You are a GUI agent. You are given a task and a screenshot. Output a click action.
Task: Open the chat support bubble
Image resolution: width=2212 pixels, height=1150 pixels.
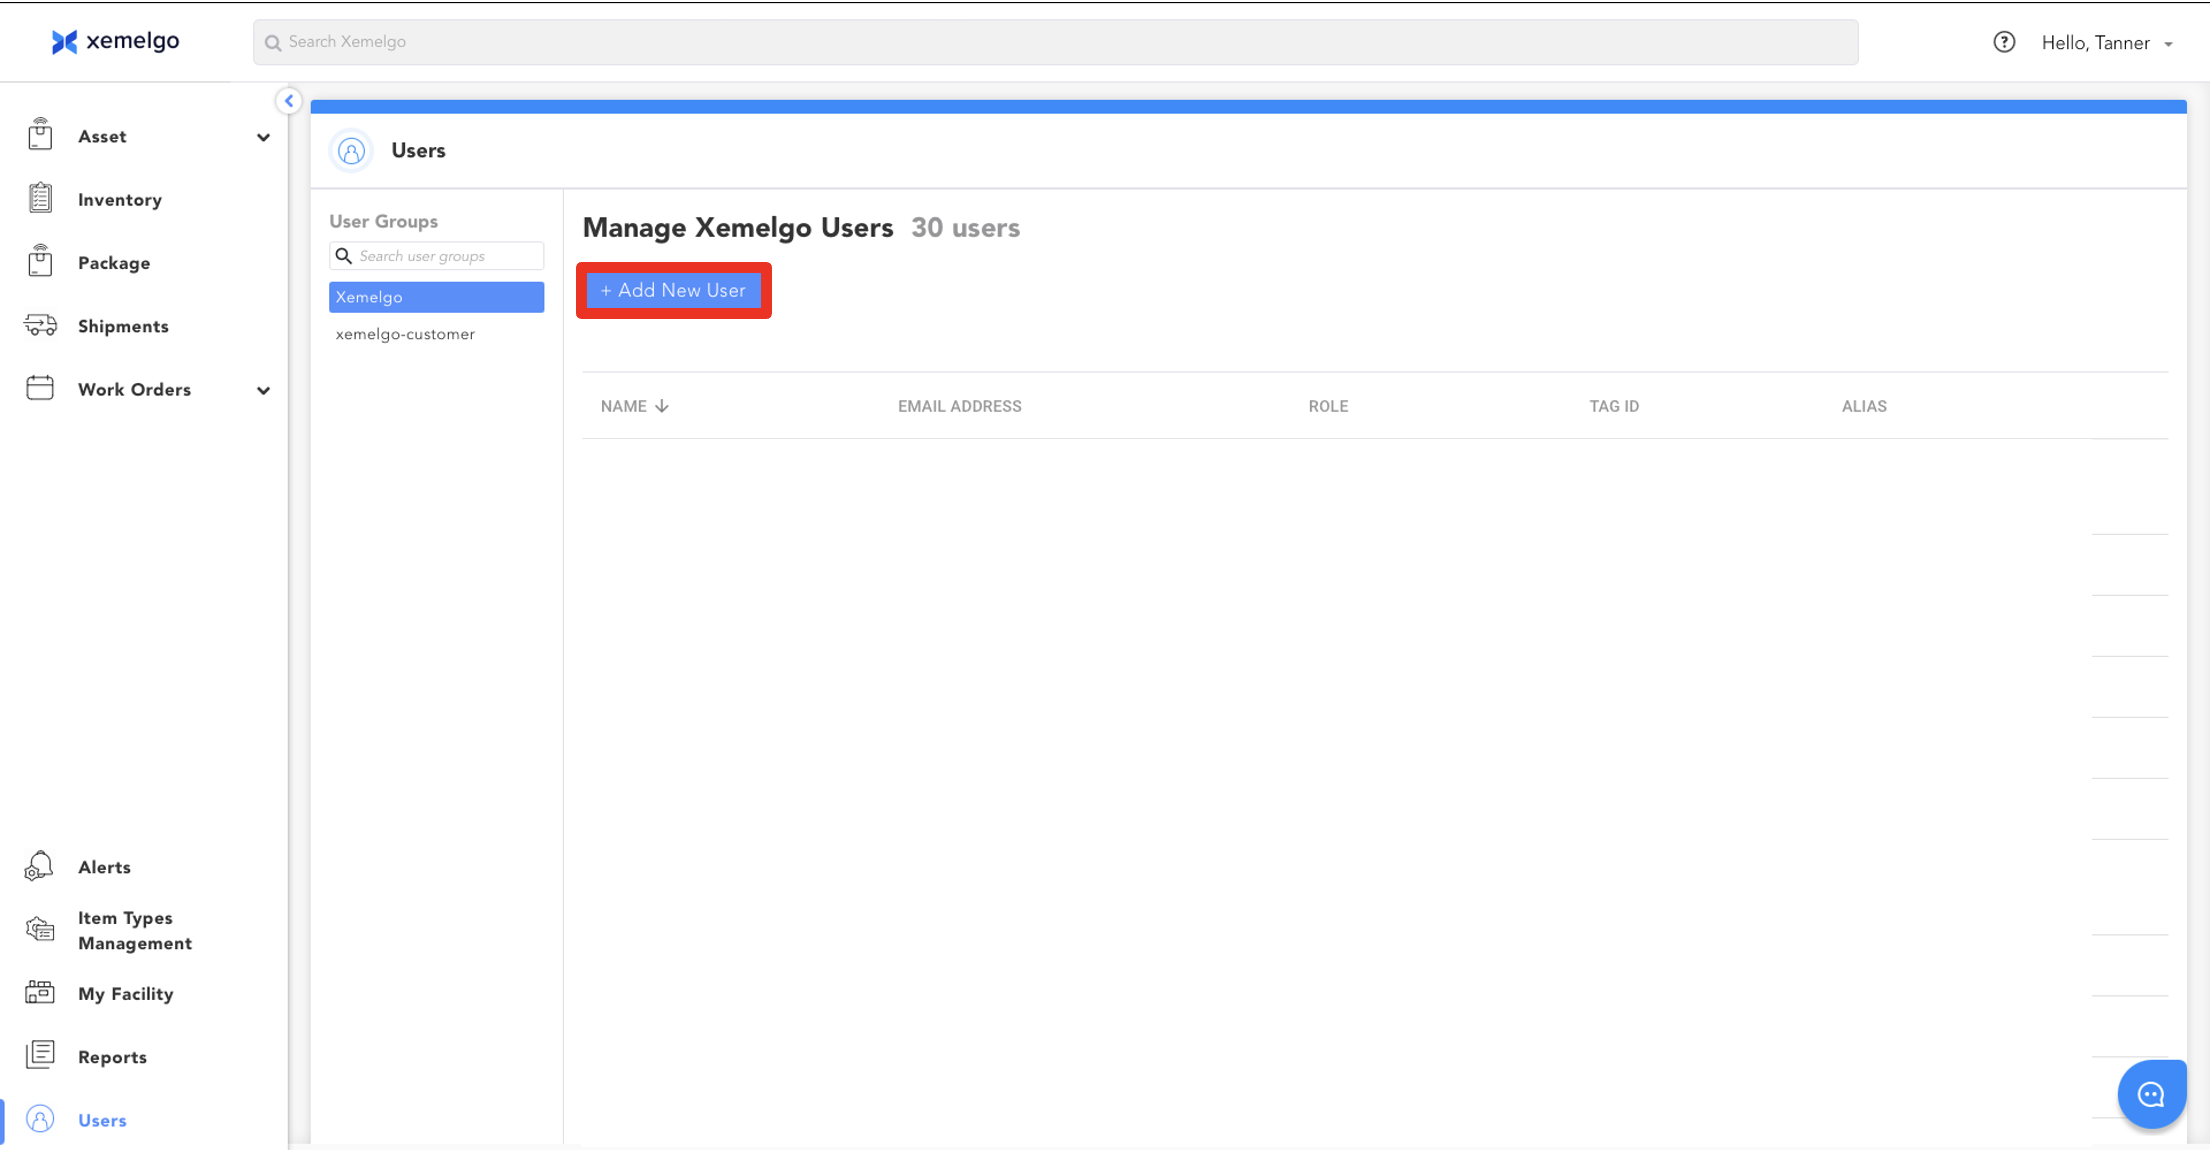coord(2151,1094)
